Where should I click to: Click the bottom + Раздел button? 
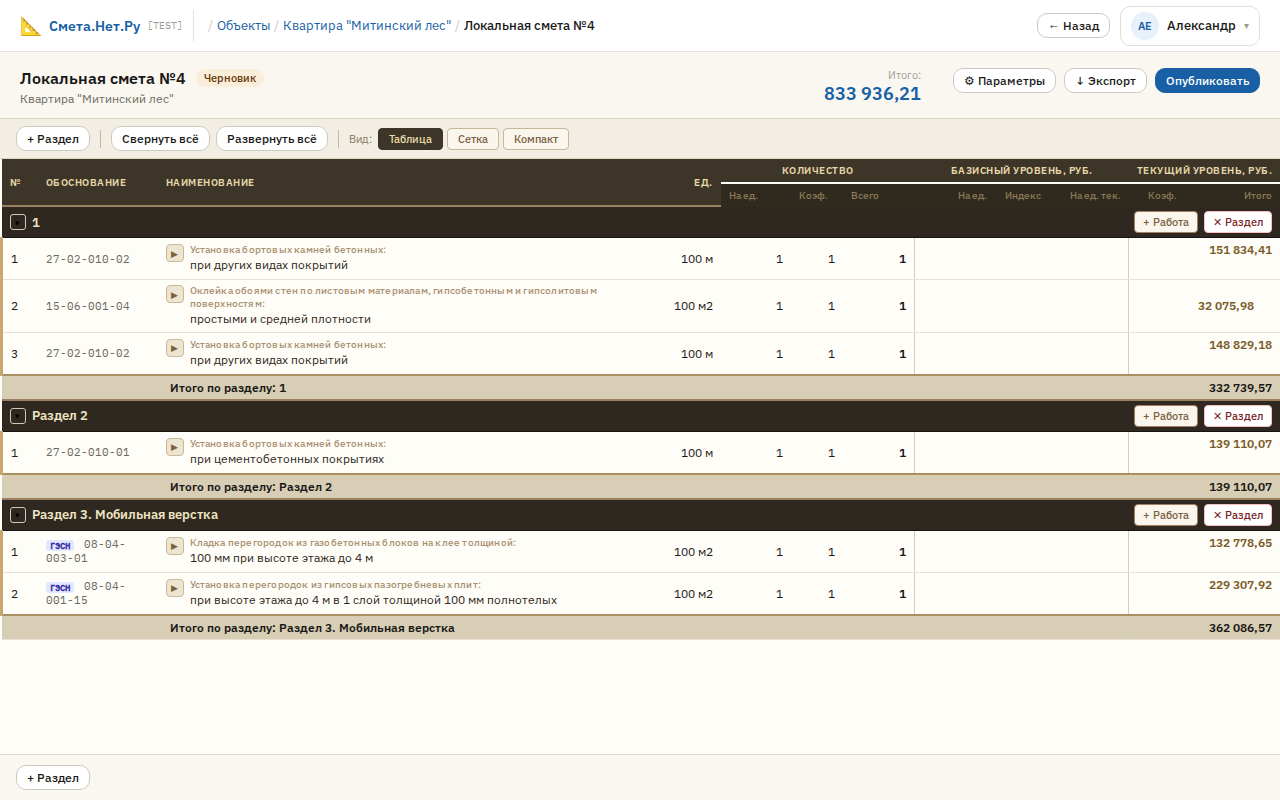pyautogui.click(x=53, y=778)
